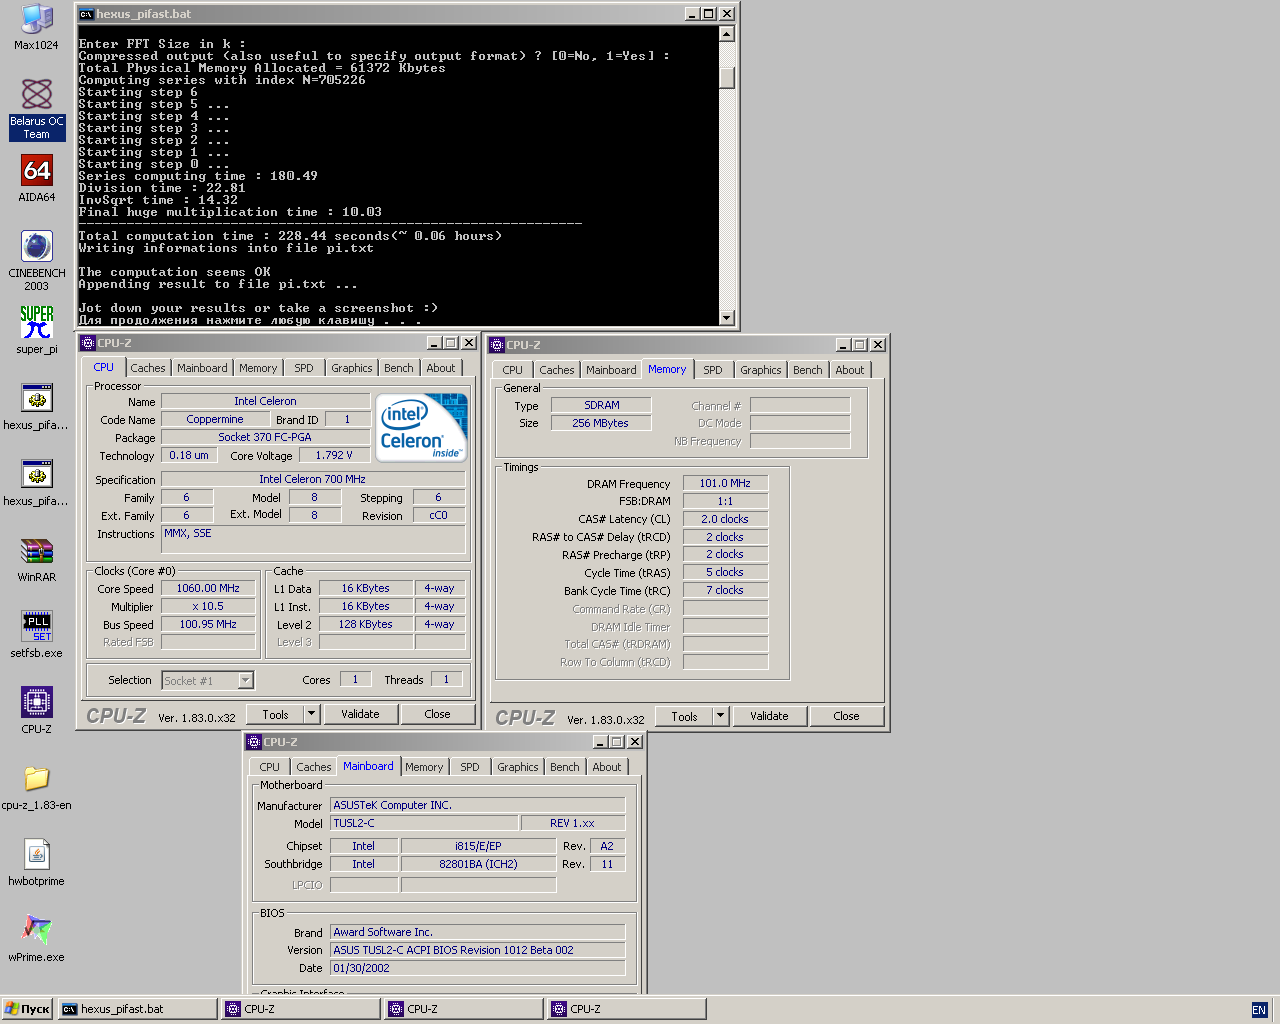Launch wPrime.exe from desktop
Viewport: 1280px width, 1024px height.
(37, 939)
